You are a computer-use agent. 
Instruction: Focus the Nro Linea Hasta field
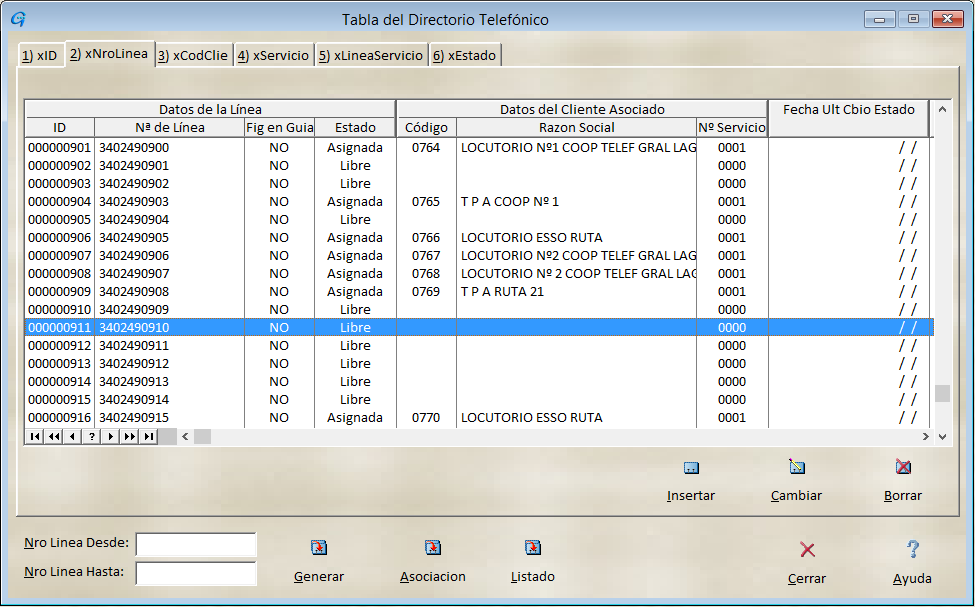coord(196,574)
